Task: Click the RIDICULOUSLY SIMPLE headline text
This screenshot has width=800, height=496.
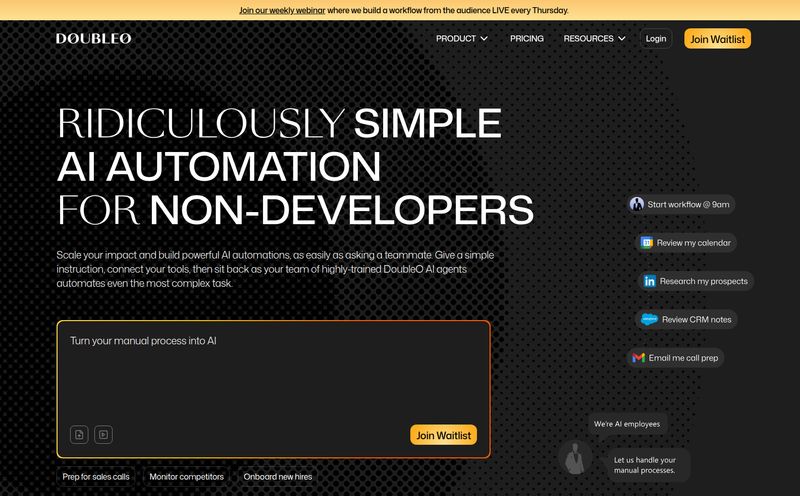Action: pyautogui.click(x=280, y=123)
